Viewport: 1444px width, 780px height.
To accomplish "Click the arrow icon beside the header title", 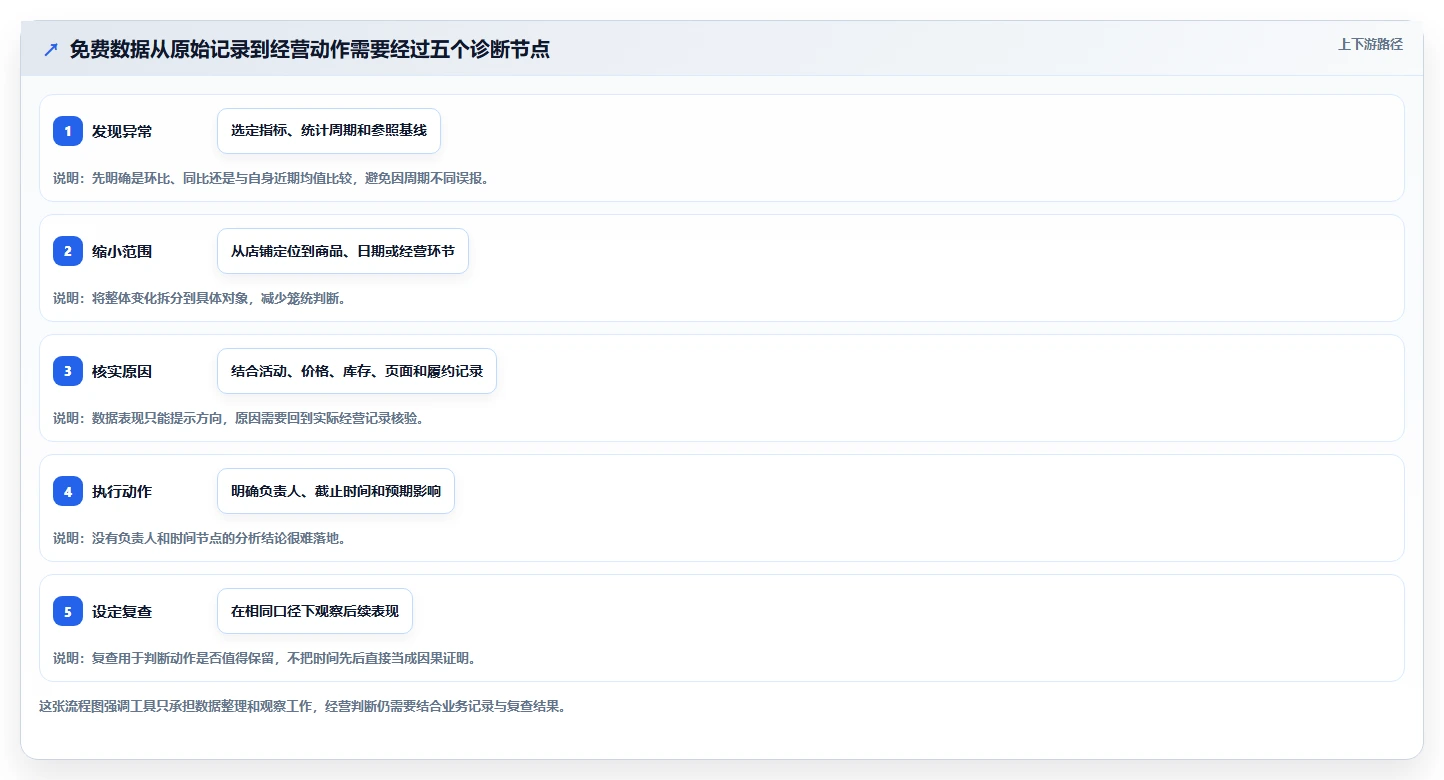I will 51,49.
